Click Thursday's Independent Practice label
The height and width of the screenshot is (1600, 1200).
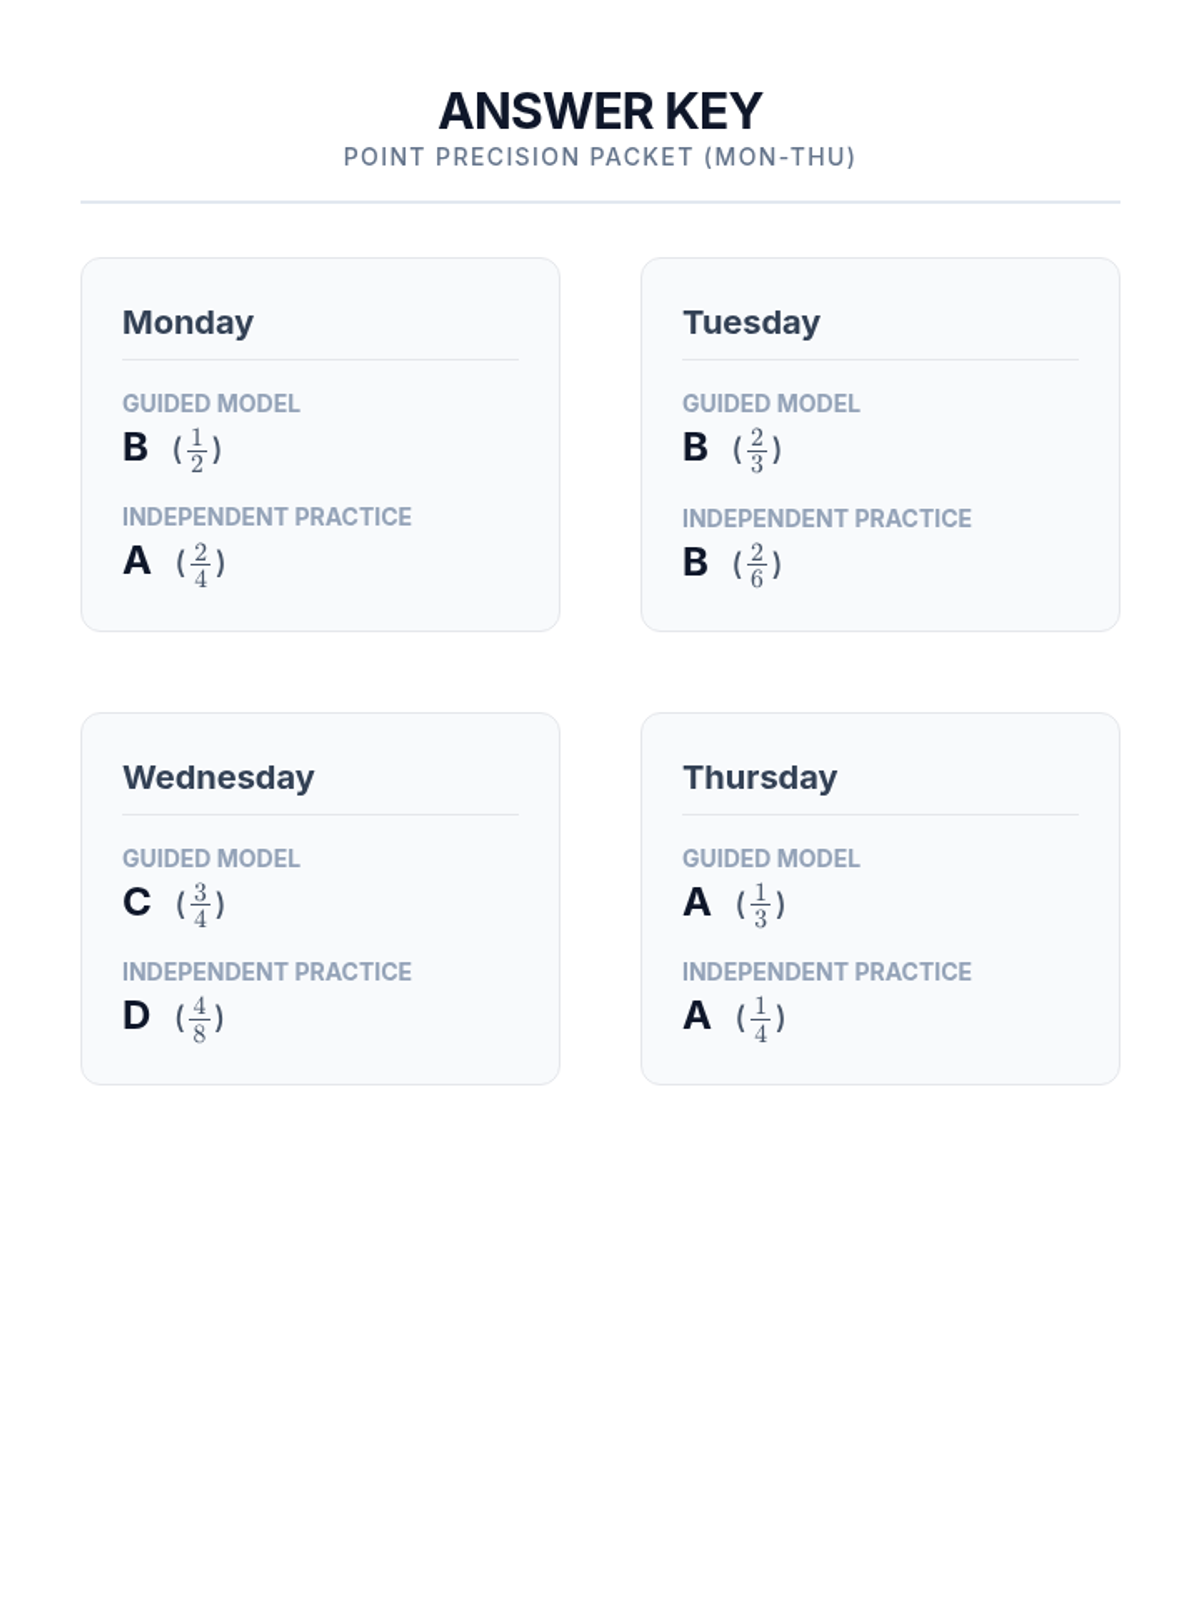point(827,971)
